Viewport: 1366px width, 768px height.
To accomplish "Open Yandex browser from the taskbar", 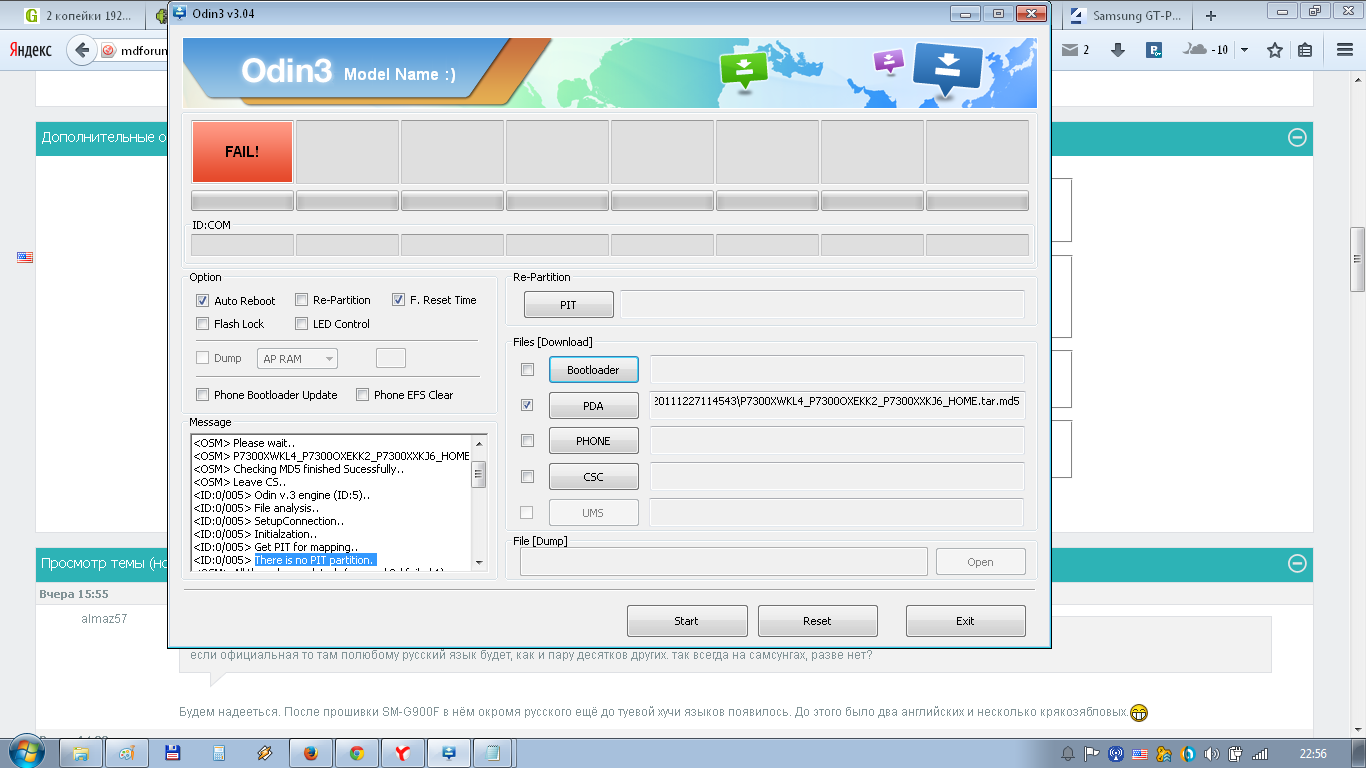I will click(402, 753).
